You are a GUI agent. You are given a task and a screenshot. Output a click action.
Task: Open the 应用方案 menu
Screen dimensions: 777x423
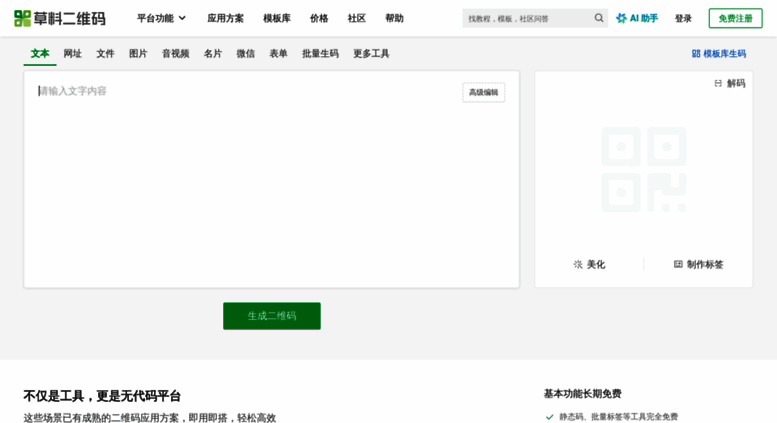tap(225, 18)
